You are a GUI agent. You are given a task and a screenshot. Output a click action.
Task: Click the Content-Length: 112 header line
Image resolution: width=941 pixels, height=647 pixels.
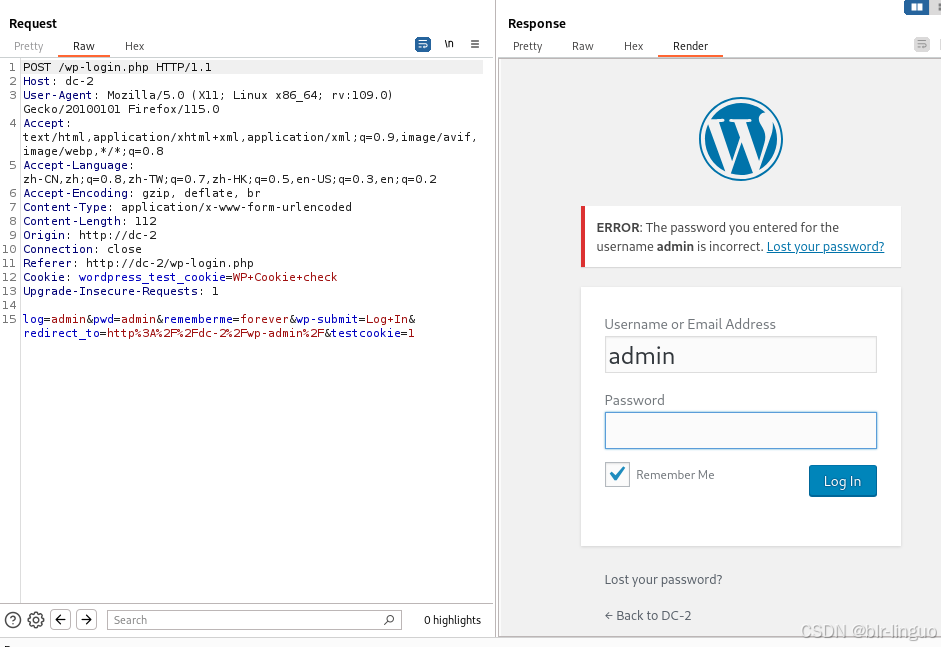(x=89, y=221)
